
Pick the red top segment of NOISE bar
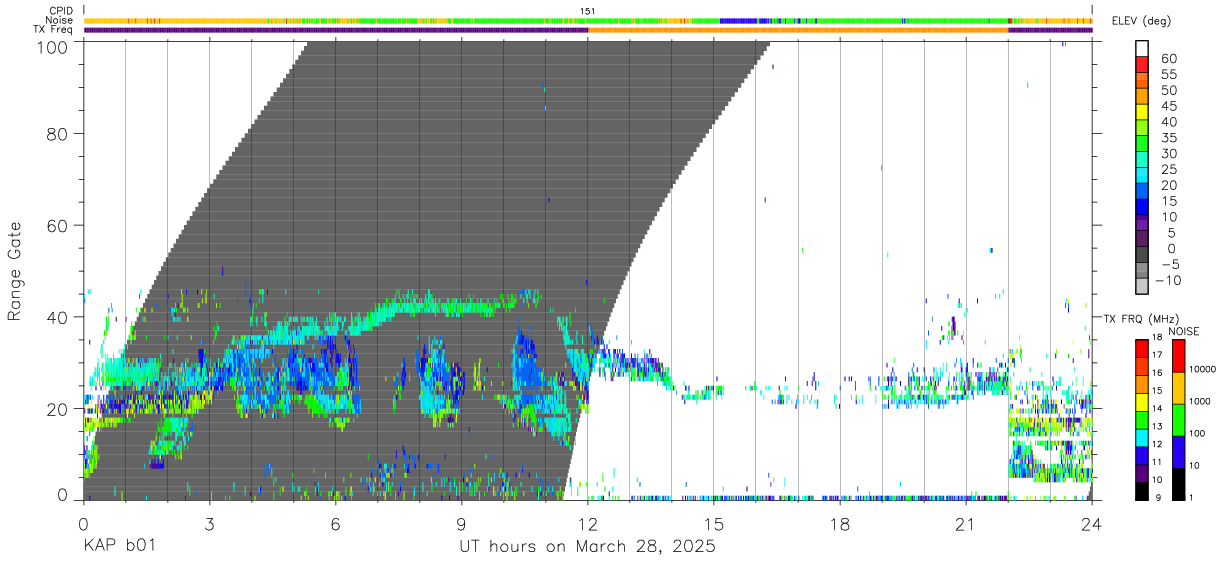click(1178, 356)
